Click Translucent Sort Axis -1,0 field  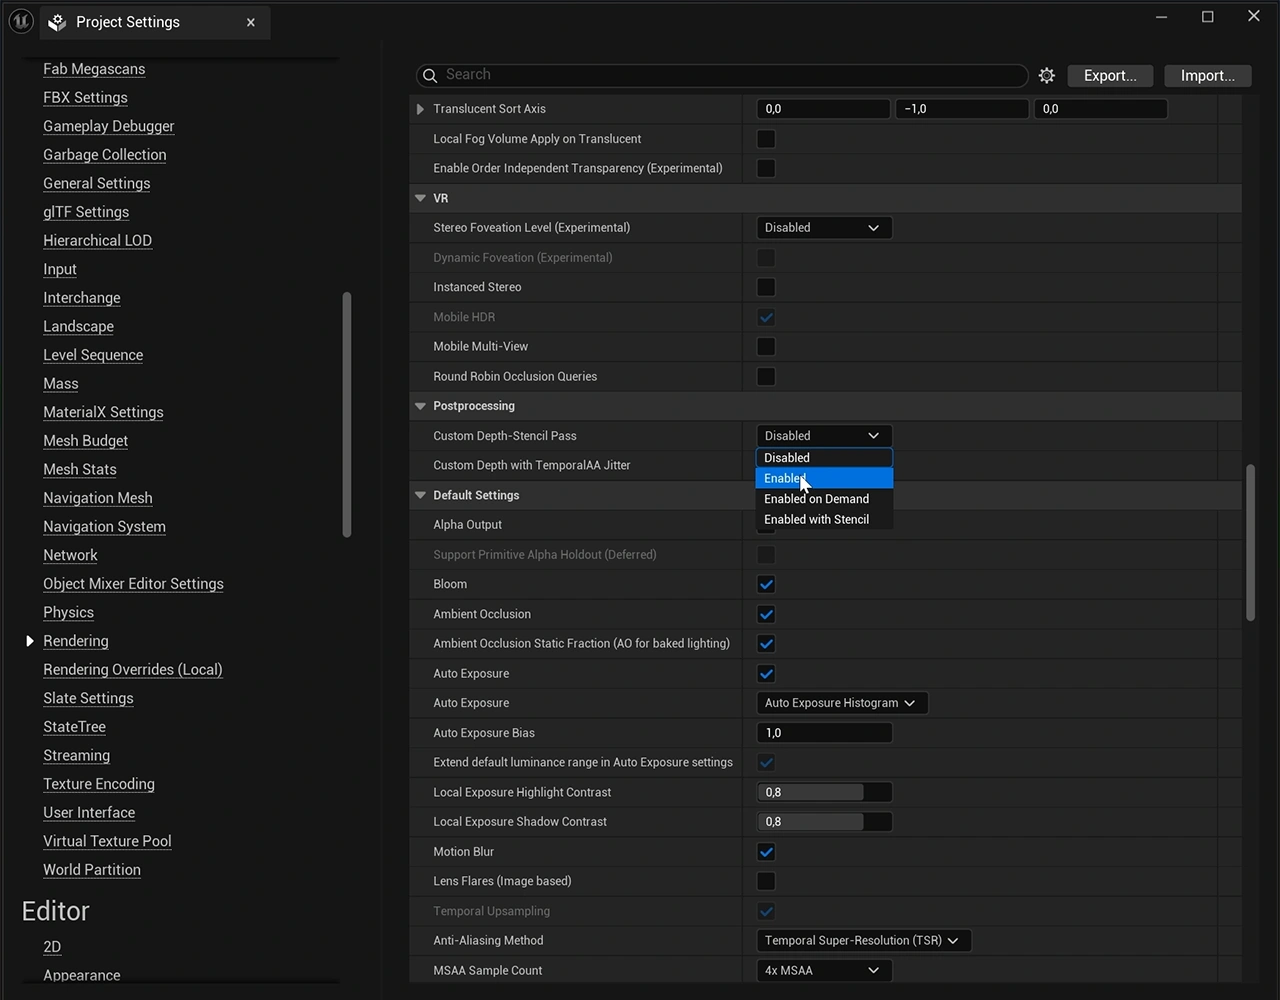pyautogui.click(x=962, y=109)
